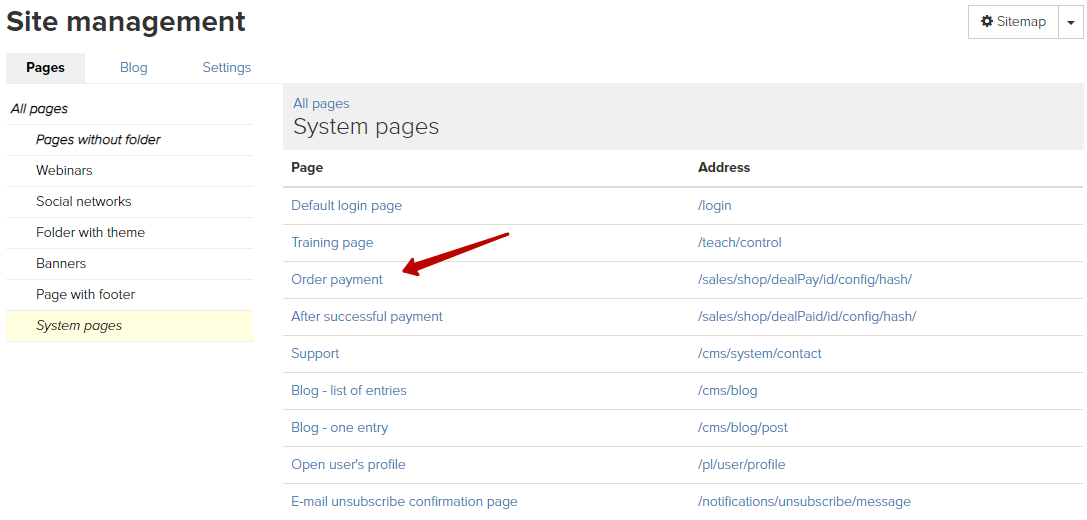Select the Pages tab
Screen dimensions: 1087x520
[x=46, y=68]
